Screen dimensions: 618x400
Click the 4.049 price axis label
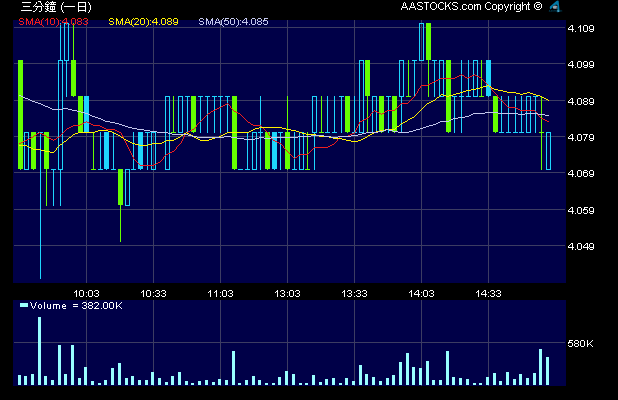[x=581, y=246]
